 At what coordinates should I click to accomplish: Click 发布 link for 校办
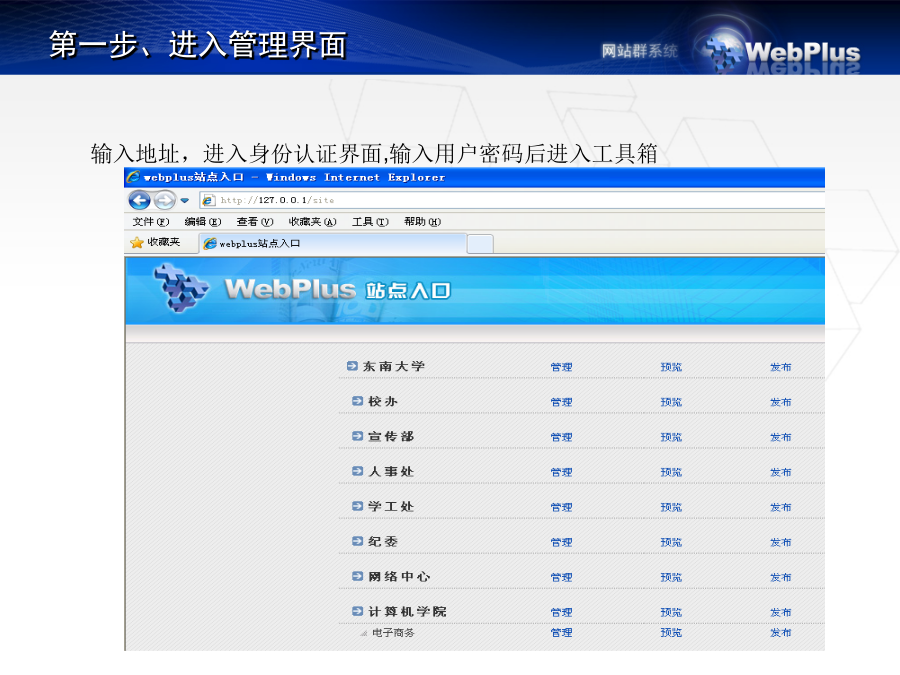point(781,402)
